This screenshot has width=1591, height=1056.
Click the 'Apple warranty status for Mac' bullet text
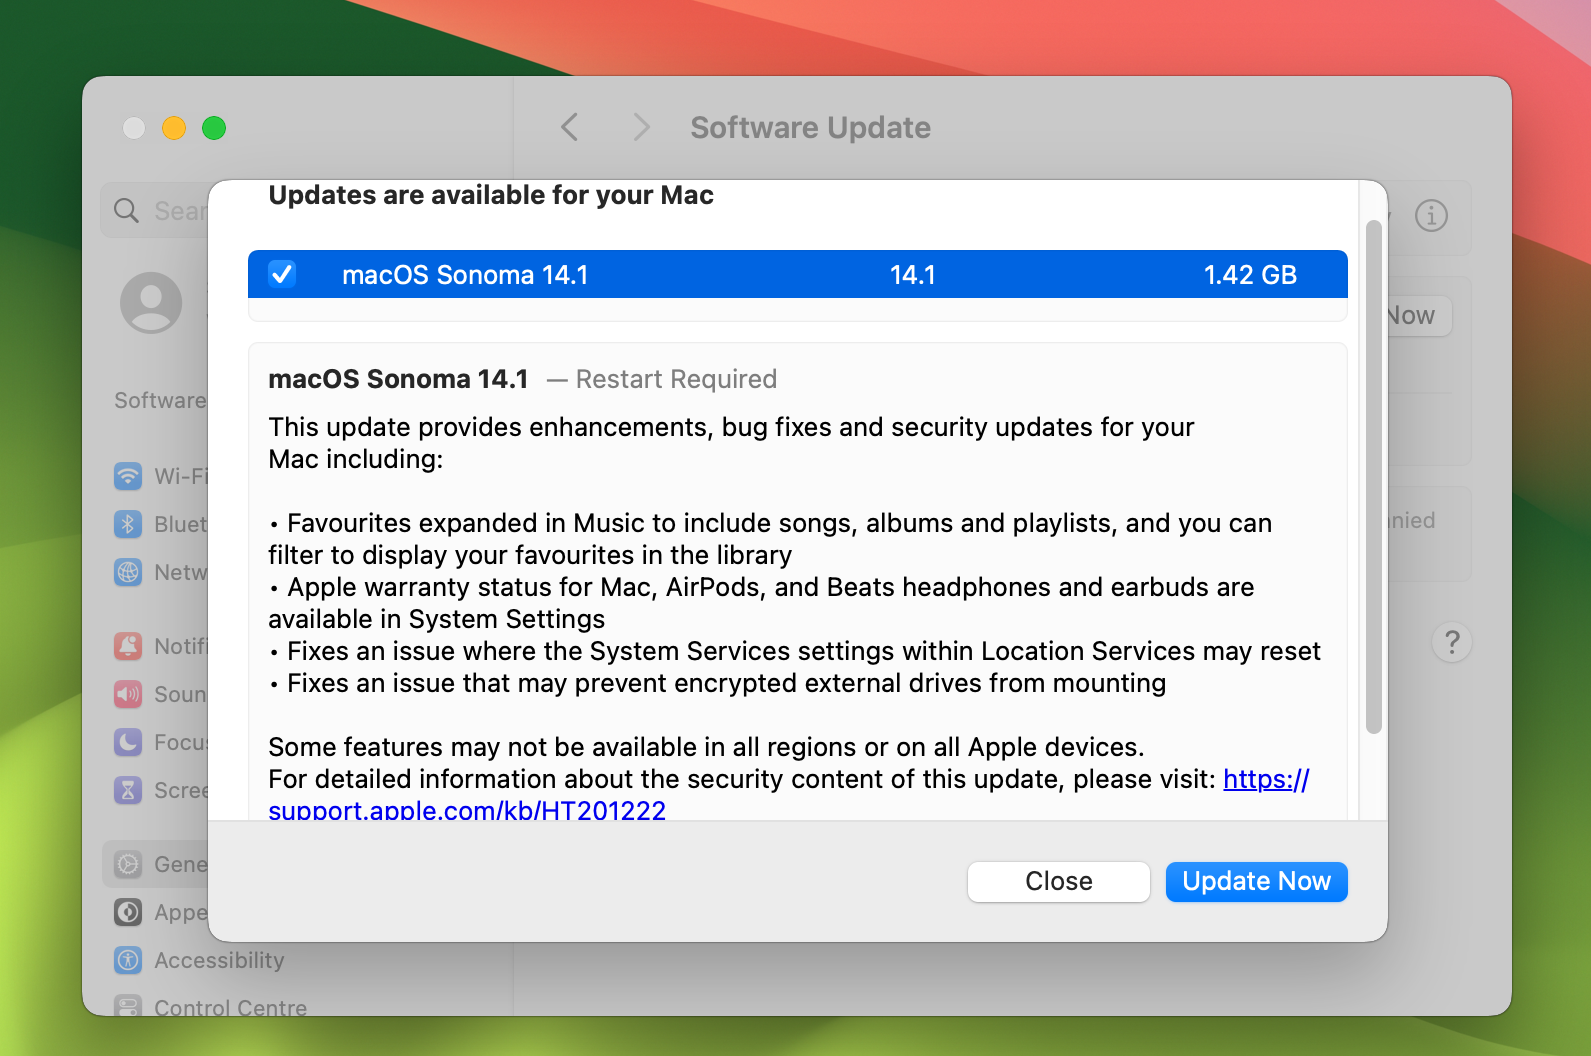(x=761, y=603)
